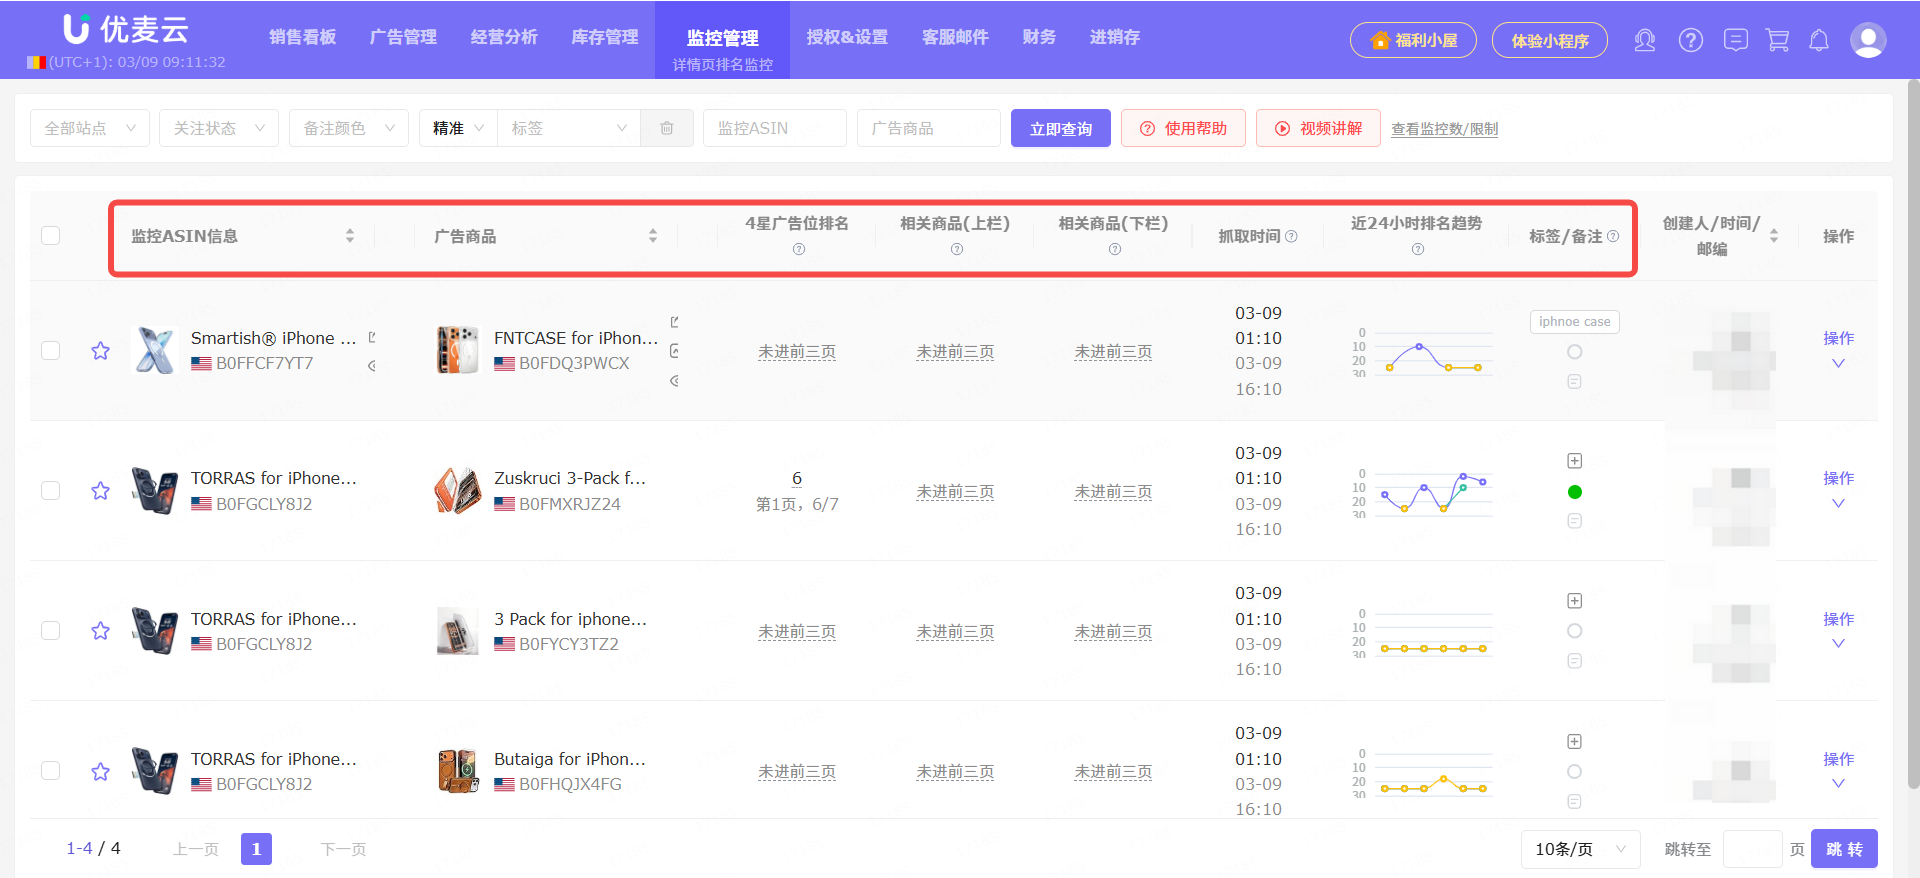Open the 查看监控数/限制 link

[1444, 129]
